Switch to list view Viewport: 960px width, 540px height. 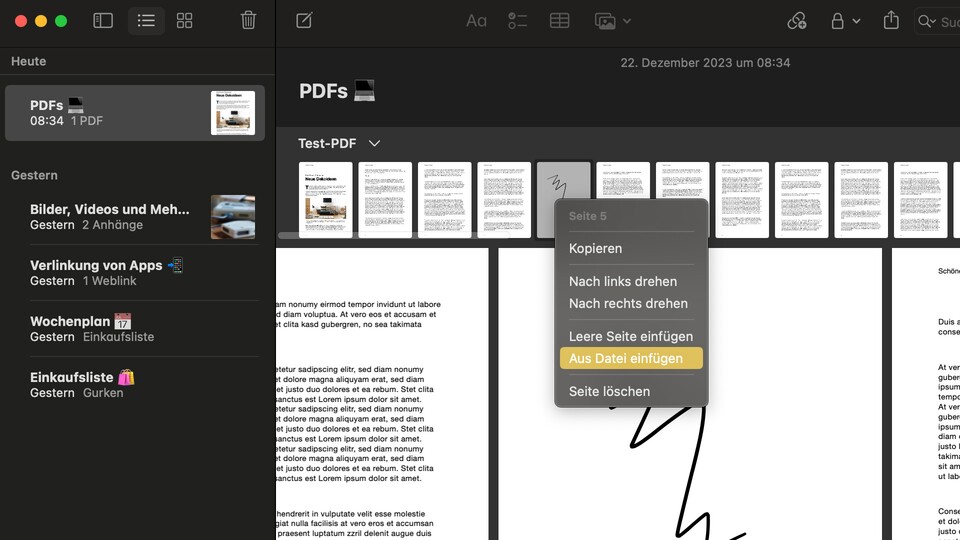(x=146, y=21)
